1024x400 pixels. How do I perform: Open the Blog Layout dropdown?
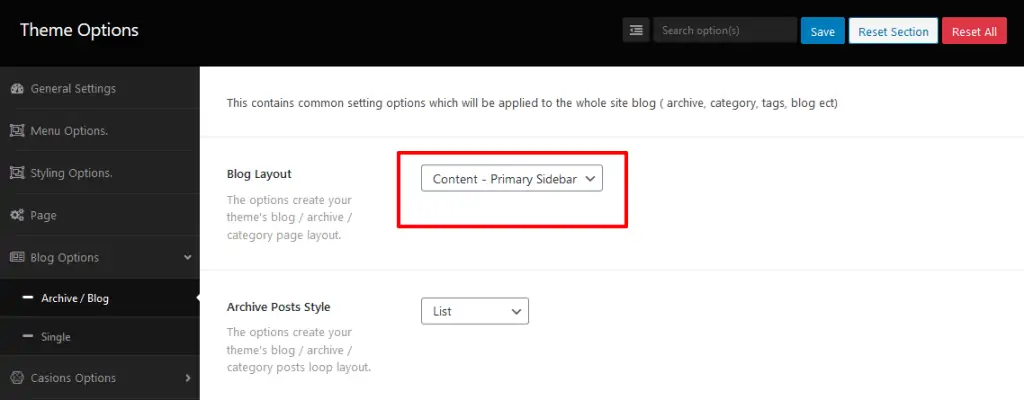pyautogui.click(x=511, y=178)
